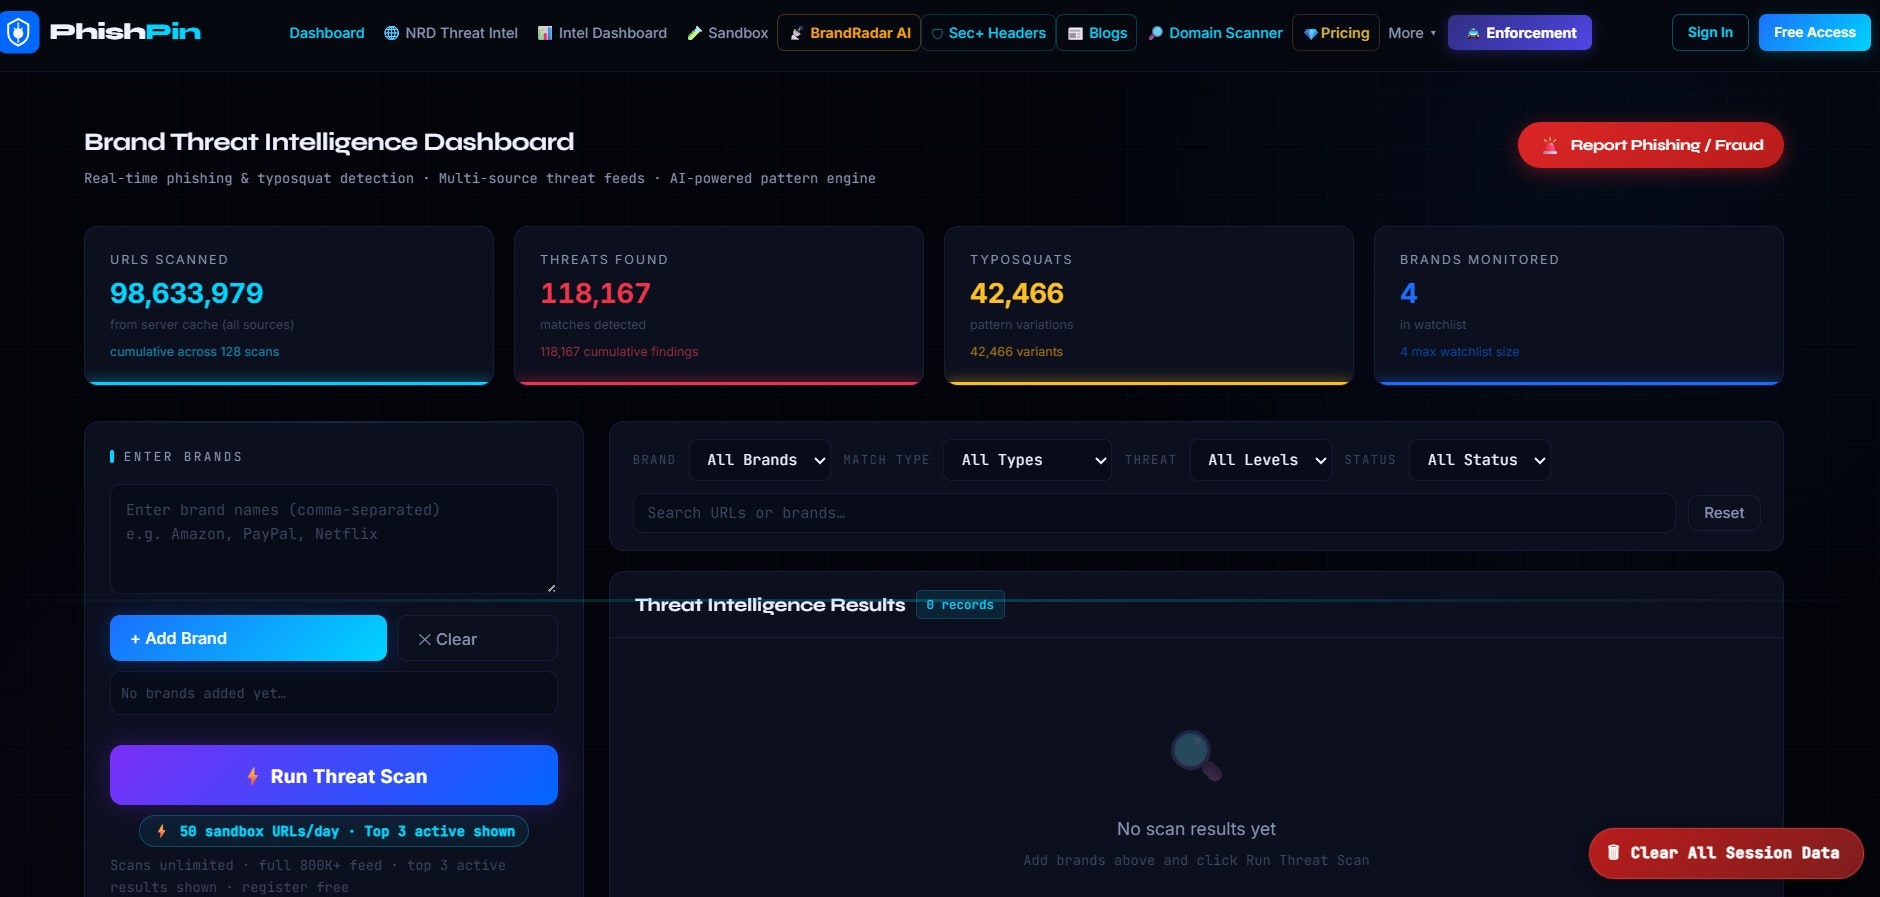1880x897 pixels.
Task: Open the Sandbox nav item
Action: (728, 33)
